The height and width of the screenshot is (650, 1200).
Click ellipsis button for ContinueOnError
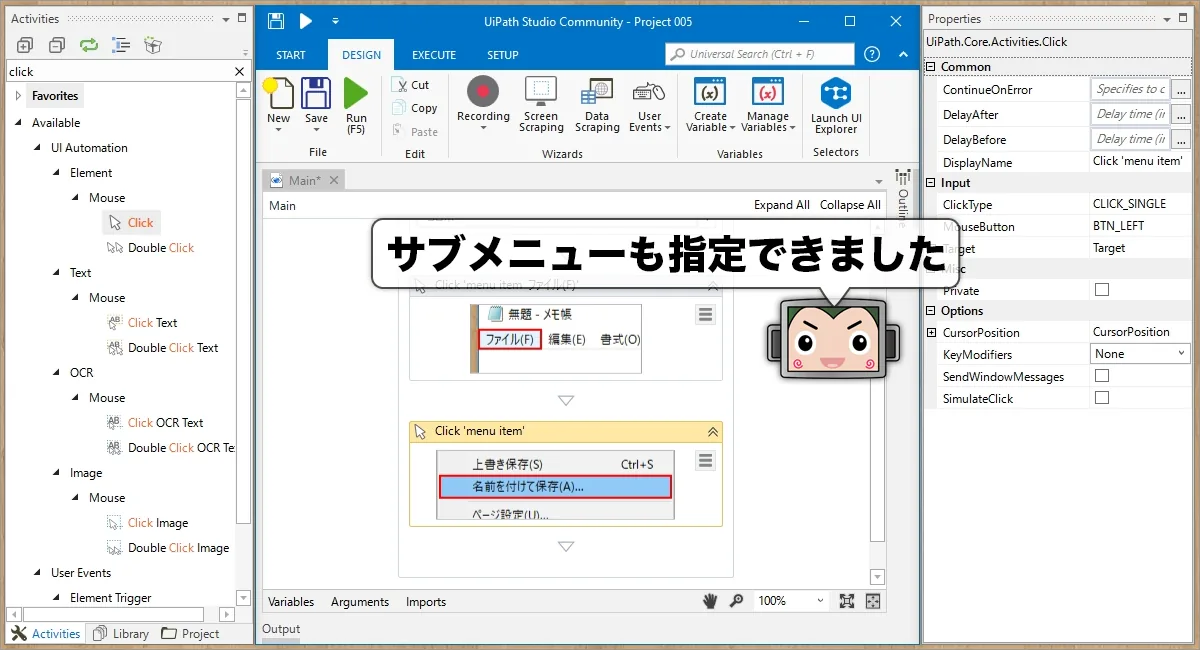[1181, 90]
